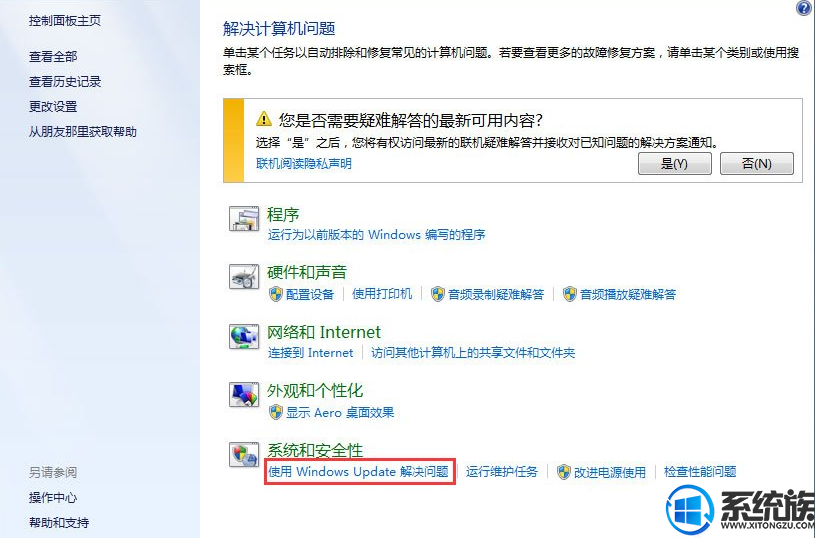Open the 硬件和声音 category heading
The image size is (815, 538).
307,272
